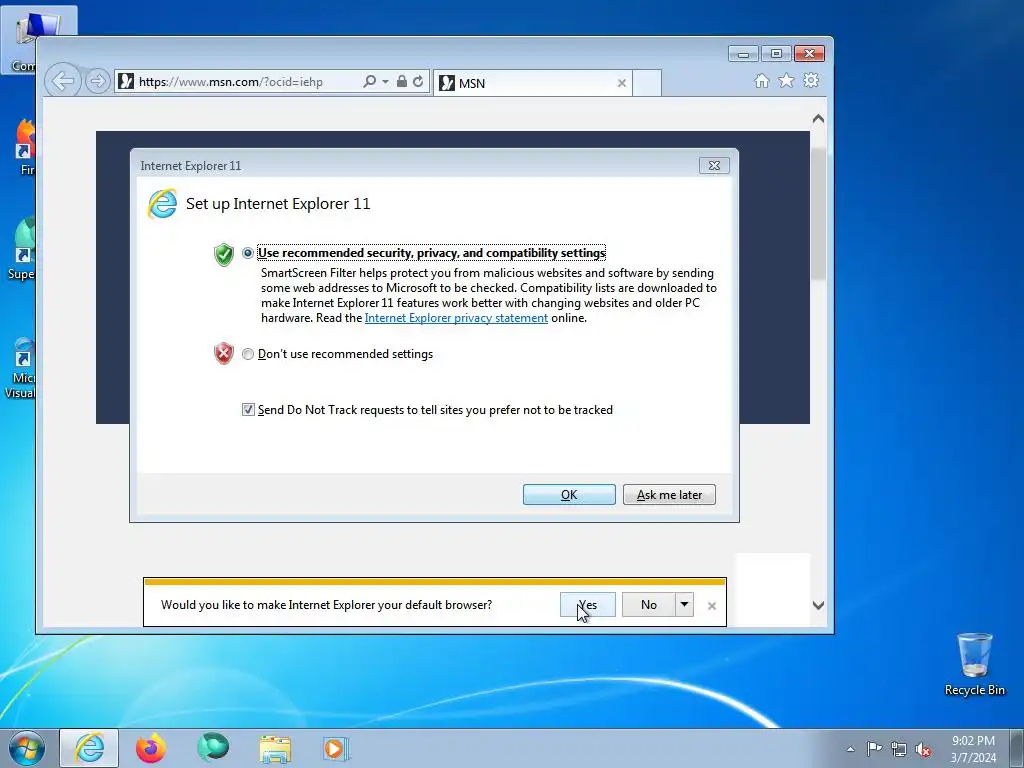The image size is (1024, 768).
Task: Click OK in setup dialog
Action: 569,494
